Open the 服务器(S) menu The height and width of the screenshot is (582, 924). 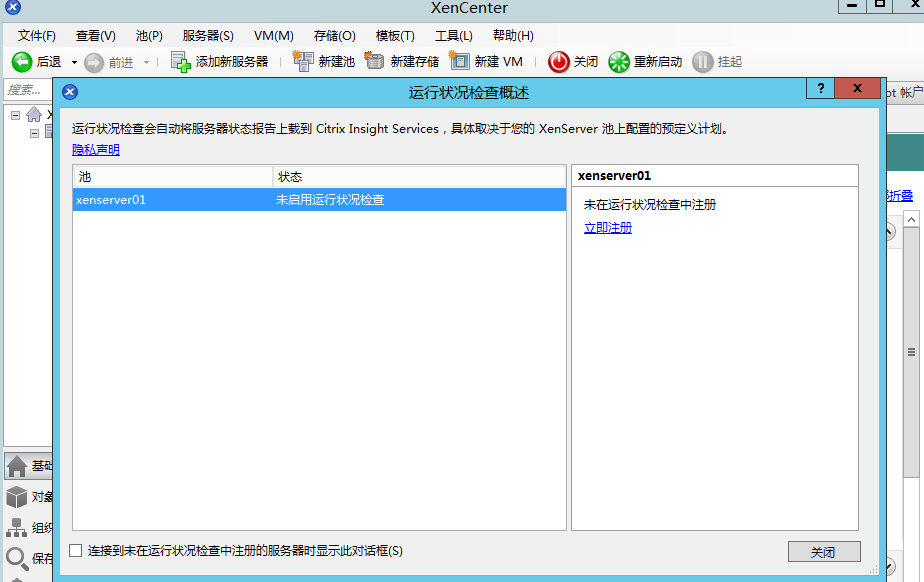[x=208, y=36]
